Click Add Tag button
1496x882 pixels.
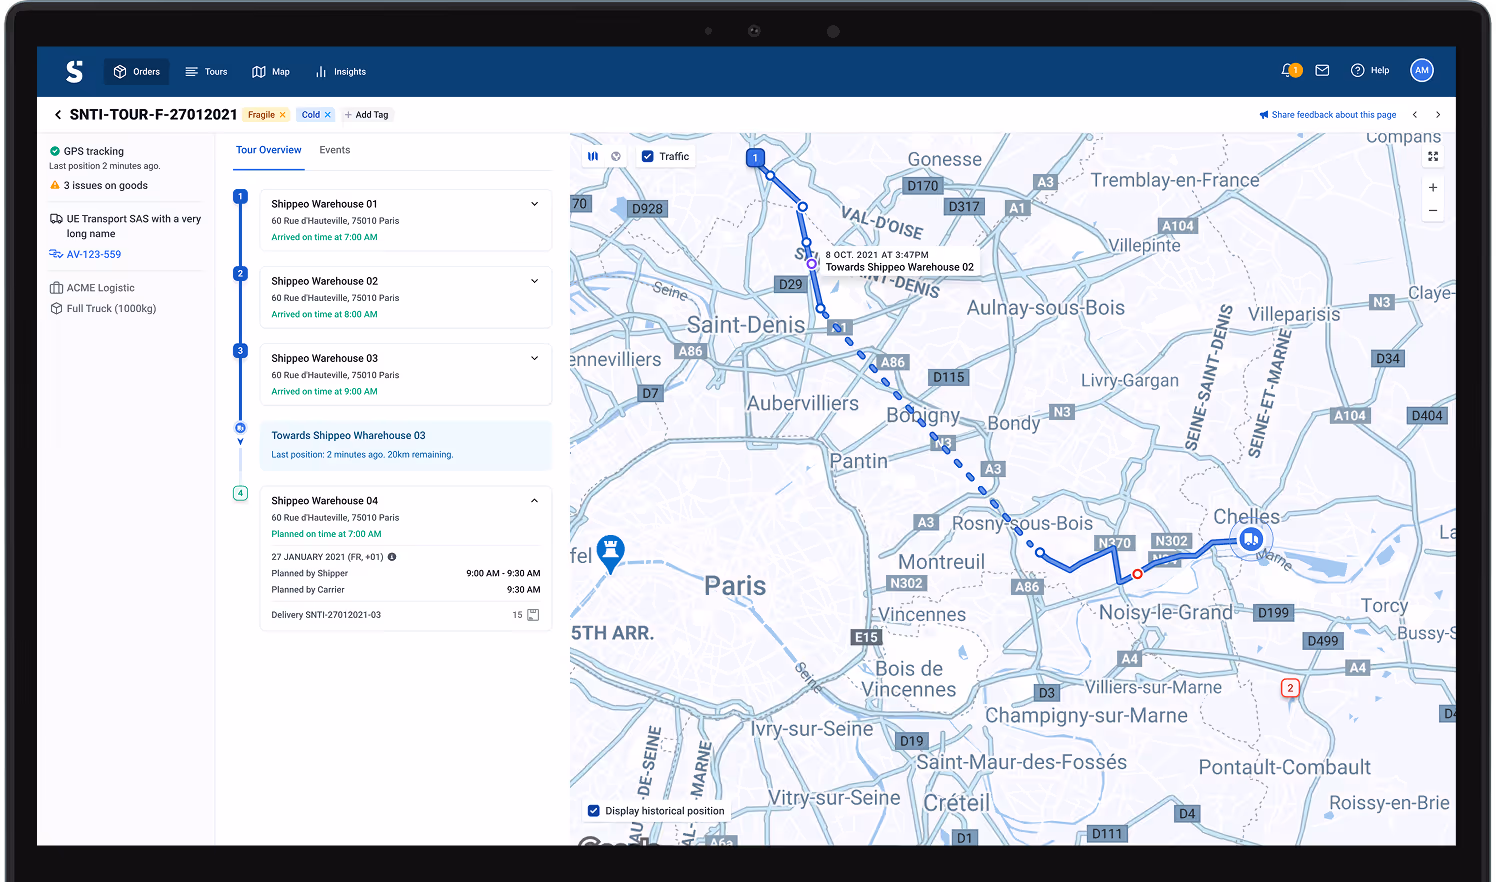[367, 115]
